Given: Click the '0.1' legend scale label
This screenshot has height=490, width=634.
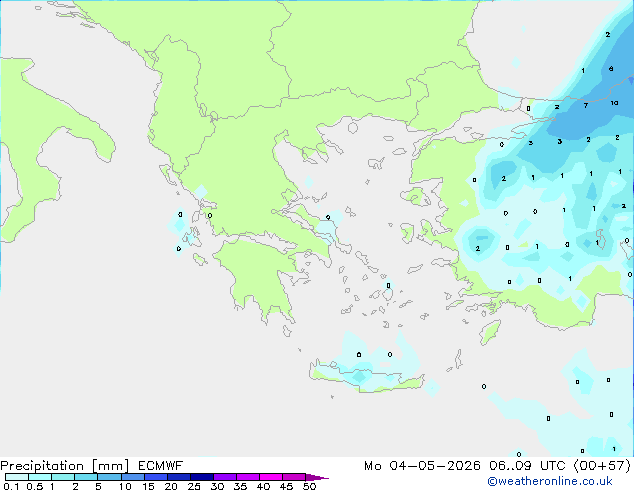Looking at the screenshot, I should tap(11, 486).
